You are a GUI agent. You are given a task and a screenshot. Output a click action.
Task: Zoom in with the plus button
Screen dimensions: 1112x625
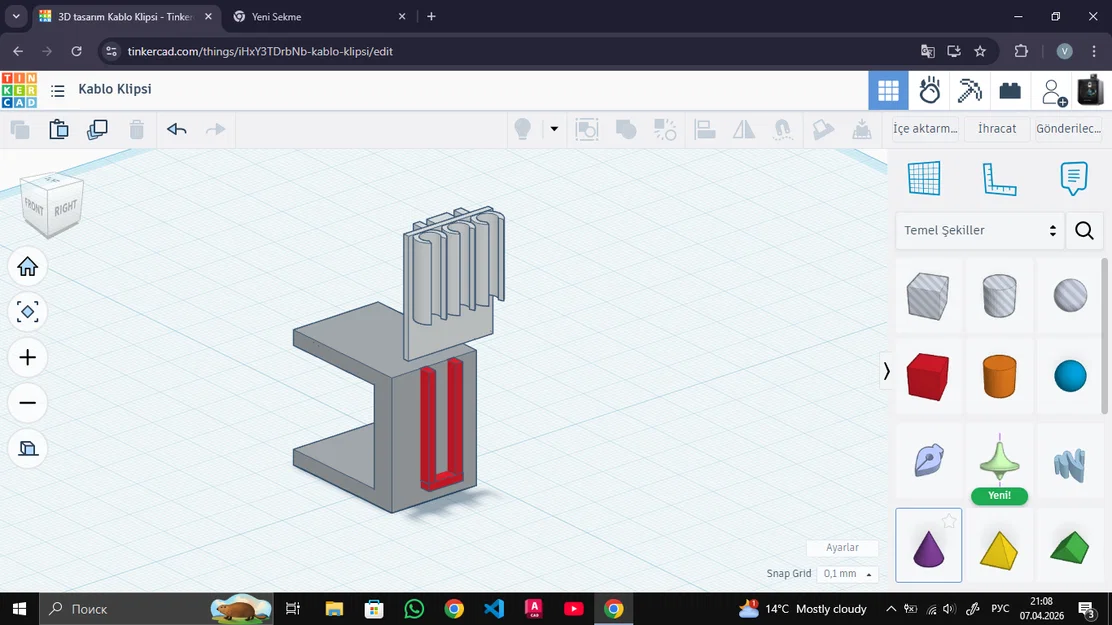click(x=28, y=358)
